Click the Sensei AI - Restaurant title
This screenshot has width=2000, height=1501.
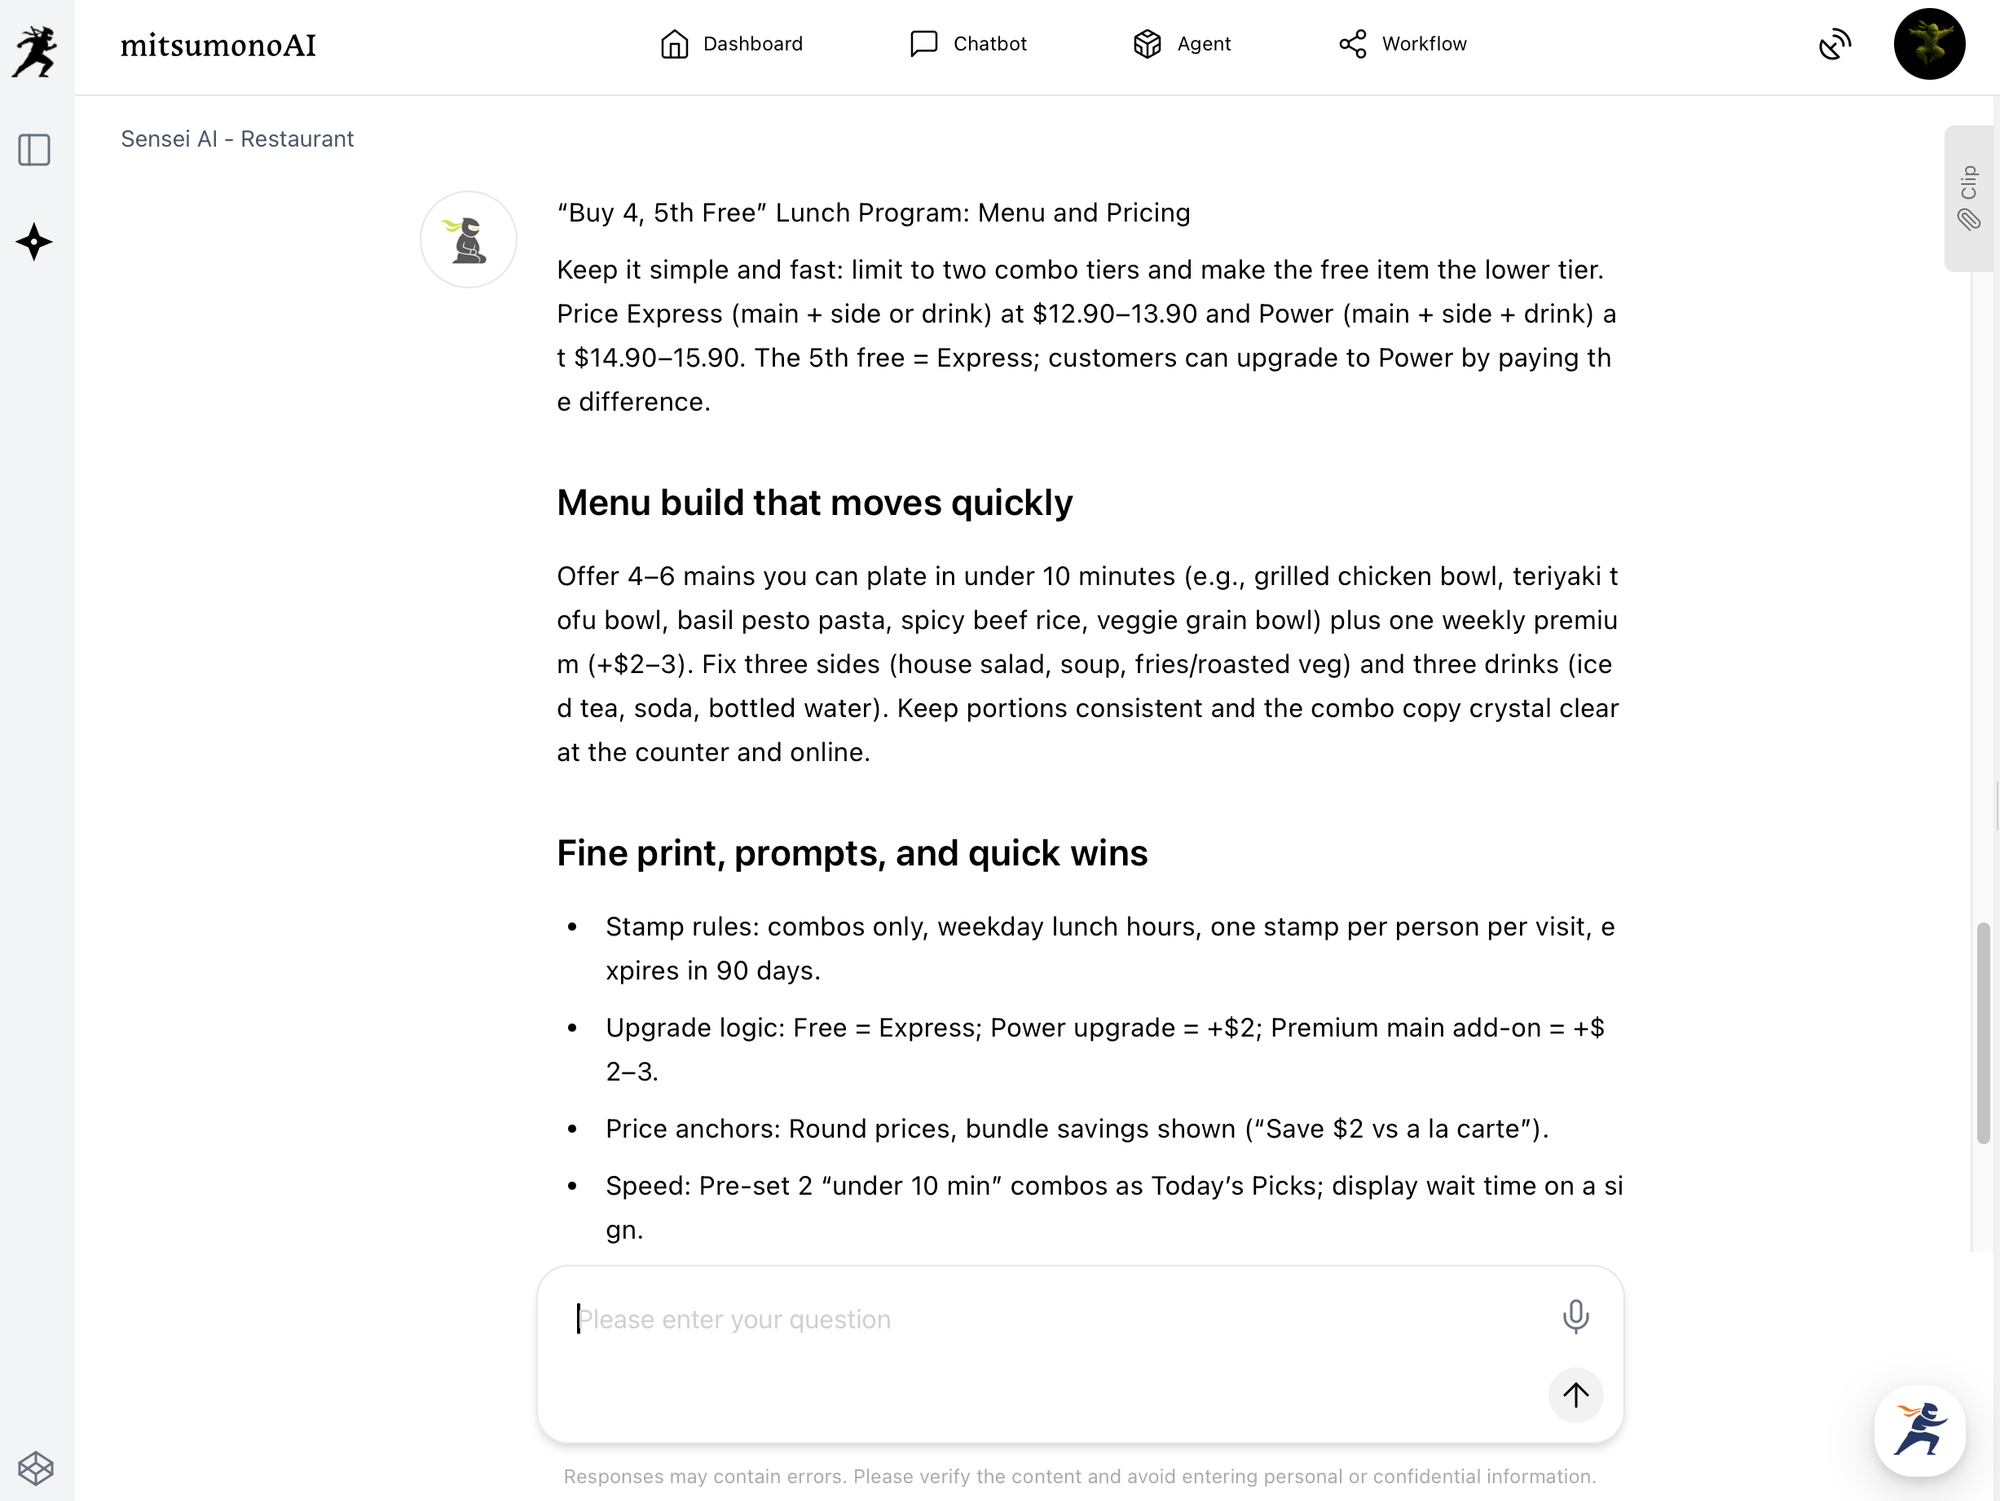point(237,139)
